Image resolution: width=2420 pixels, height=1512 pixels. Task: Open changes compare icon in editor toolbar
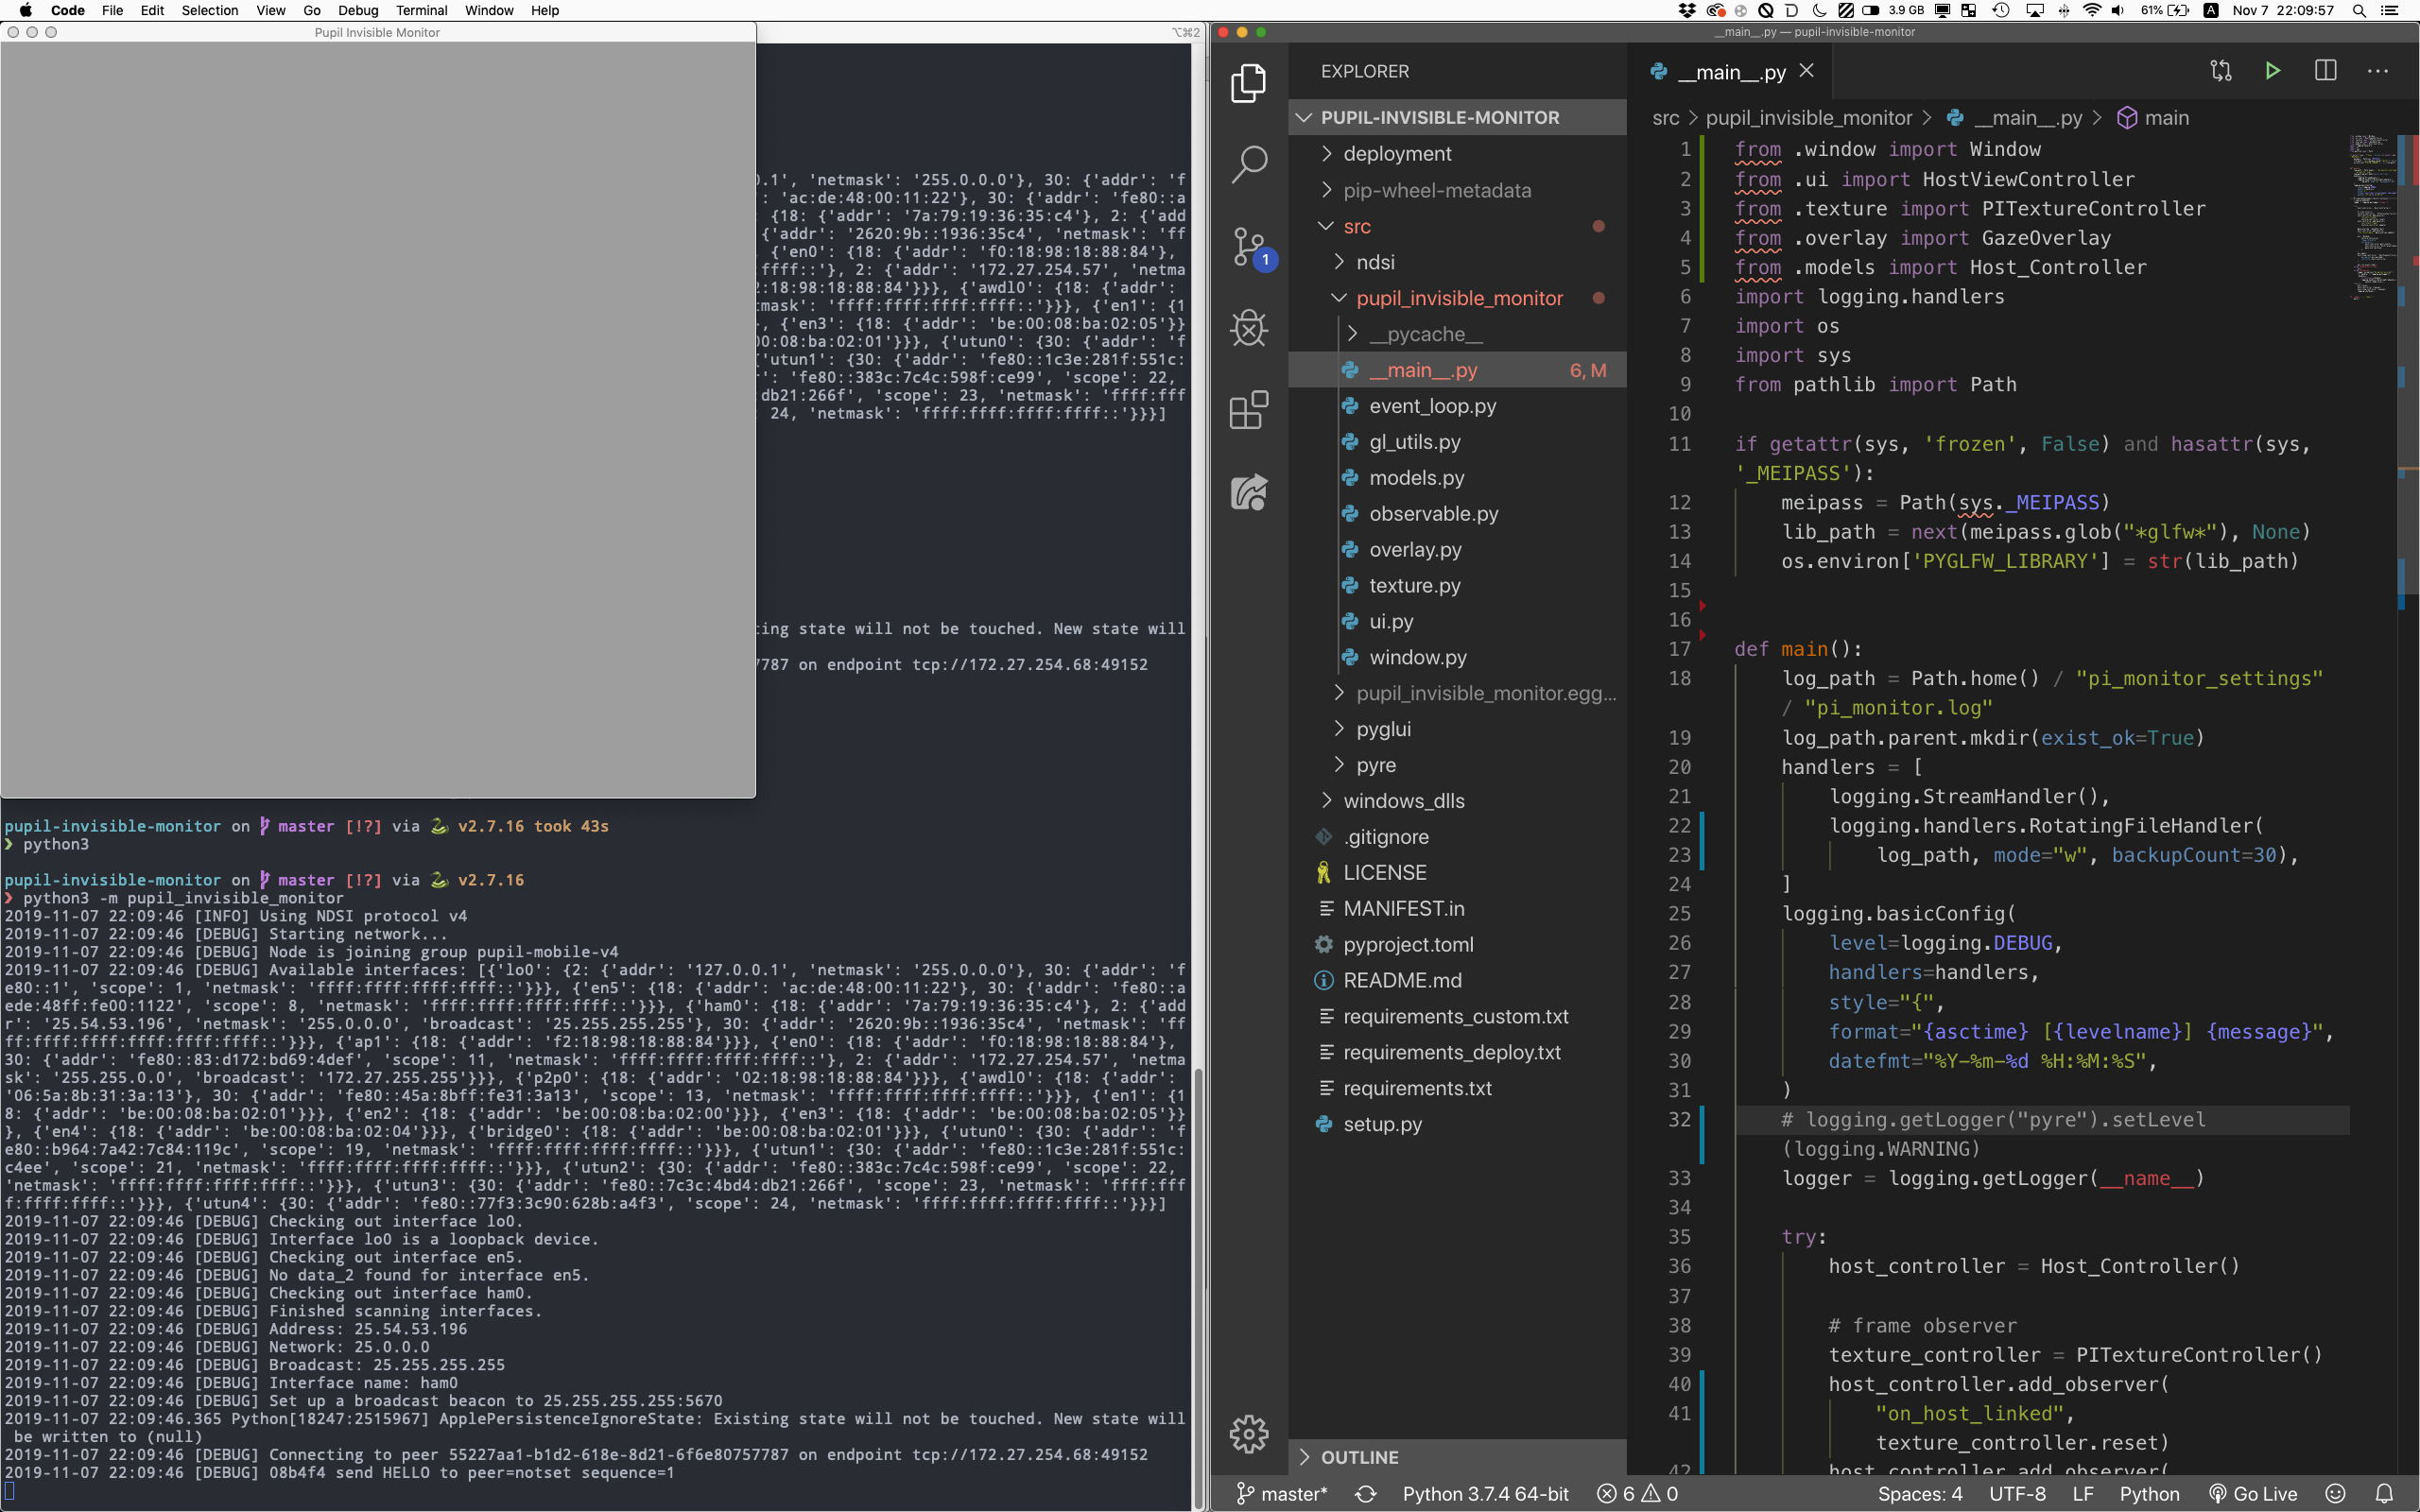2220,71
